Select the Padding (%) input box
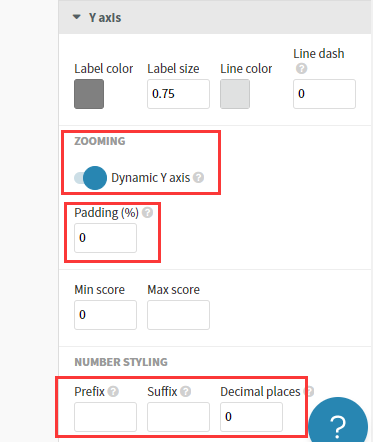This screenshot has height=442, width=373. (105, 238)
